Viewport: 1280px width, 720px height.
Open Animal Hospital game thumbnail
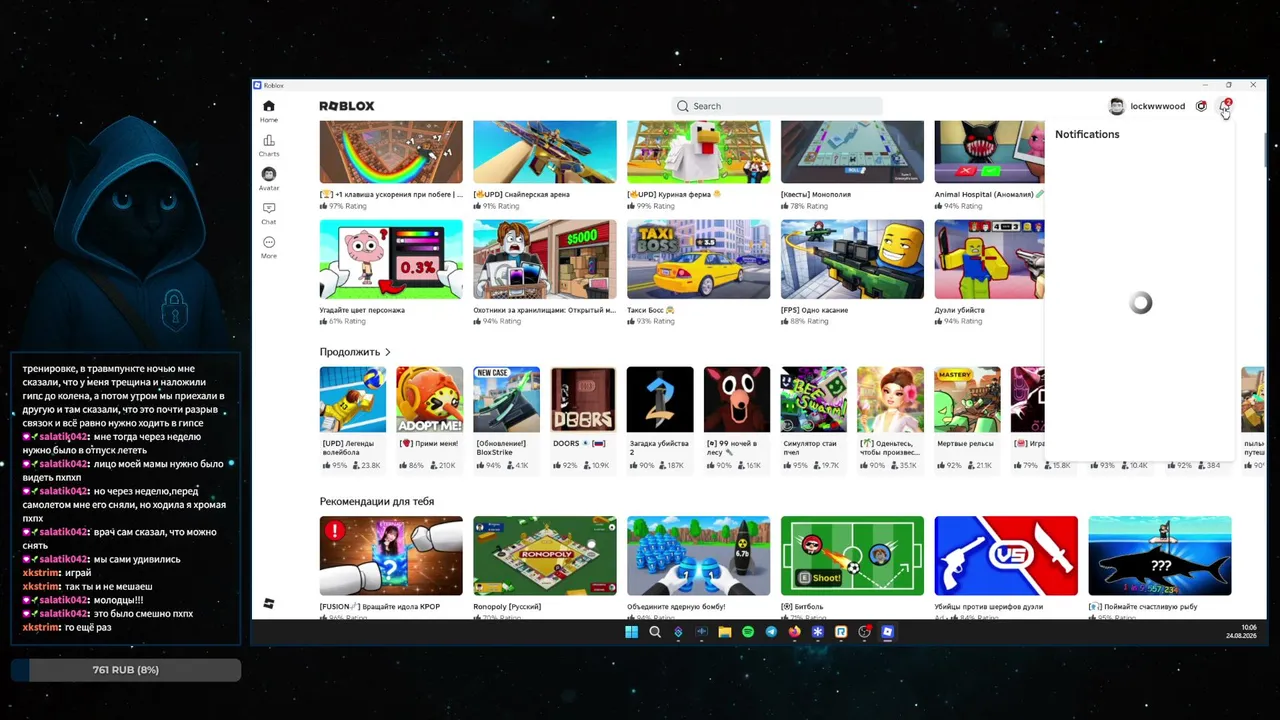(x=989, y=152)
